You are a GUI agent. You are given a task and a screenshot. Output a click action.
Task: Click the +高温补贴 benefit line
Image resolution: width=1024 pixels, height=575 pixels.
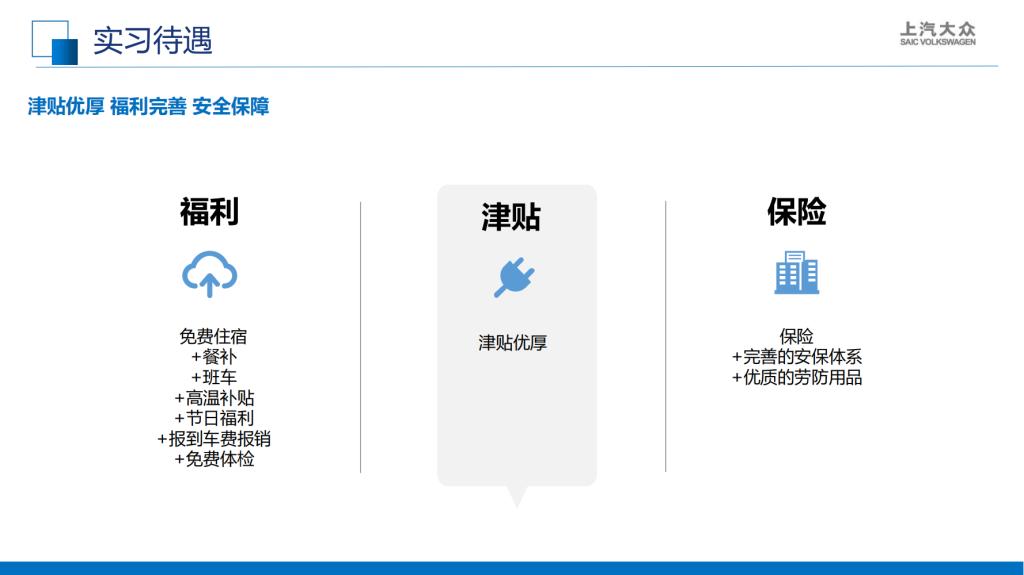213,398
